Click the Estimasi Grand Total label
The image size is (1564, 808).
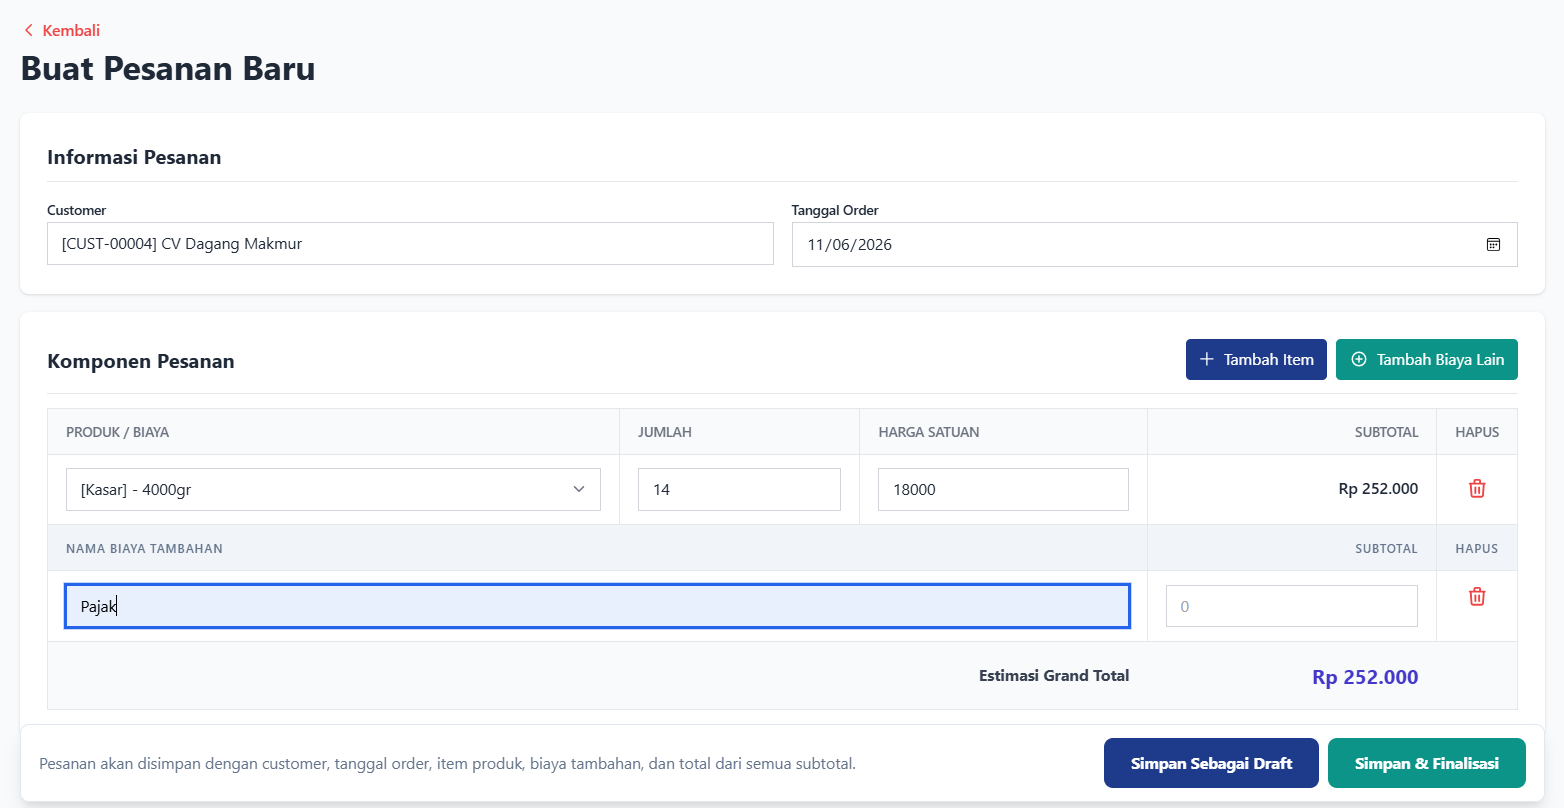[x=1054, y=676]
